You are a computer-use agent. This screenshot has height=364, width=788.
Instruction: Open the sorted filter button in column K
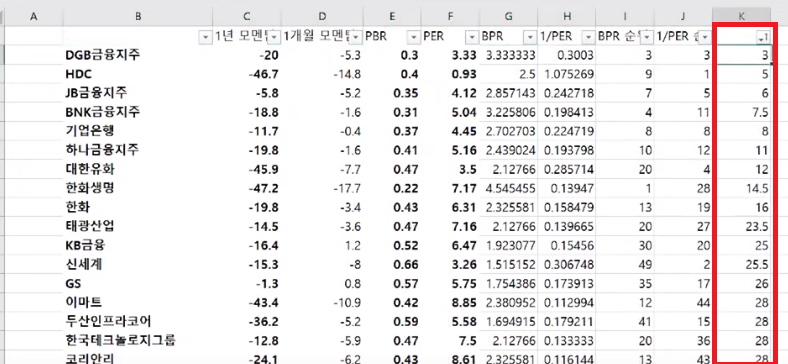[x=764, y=37]
